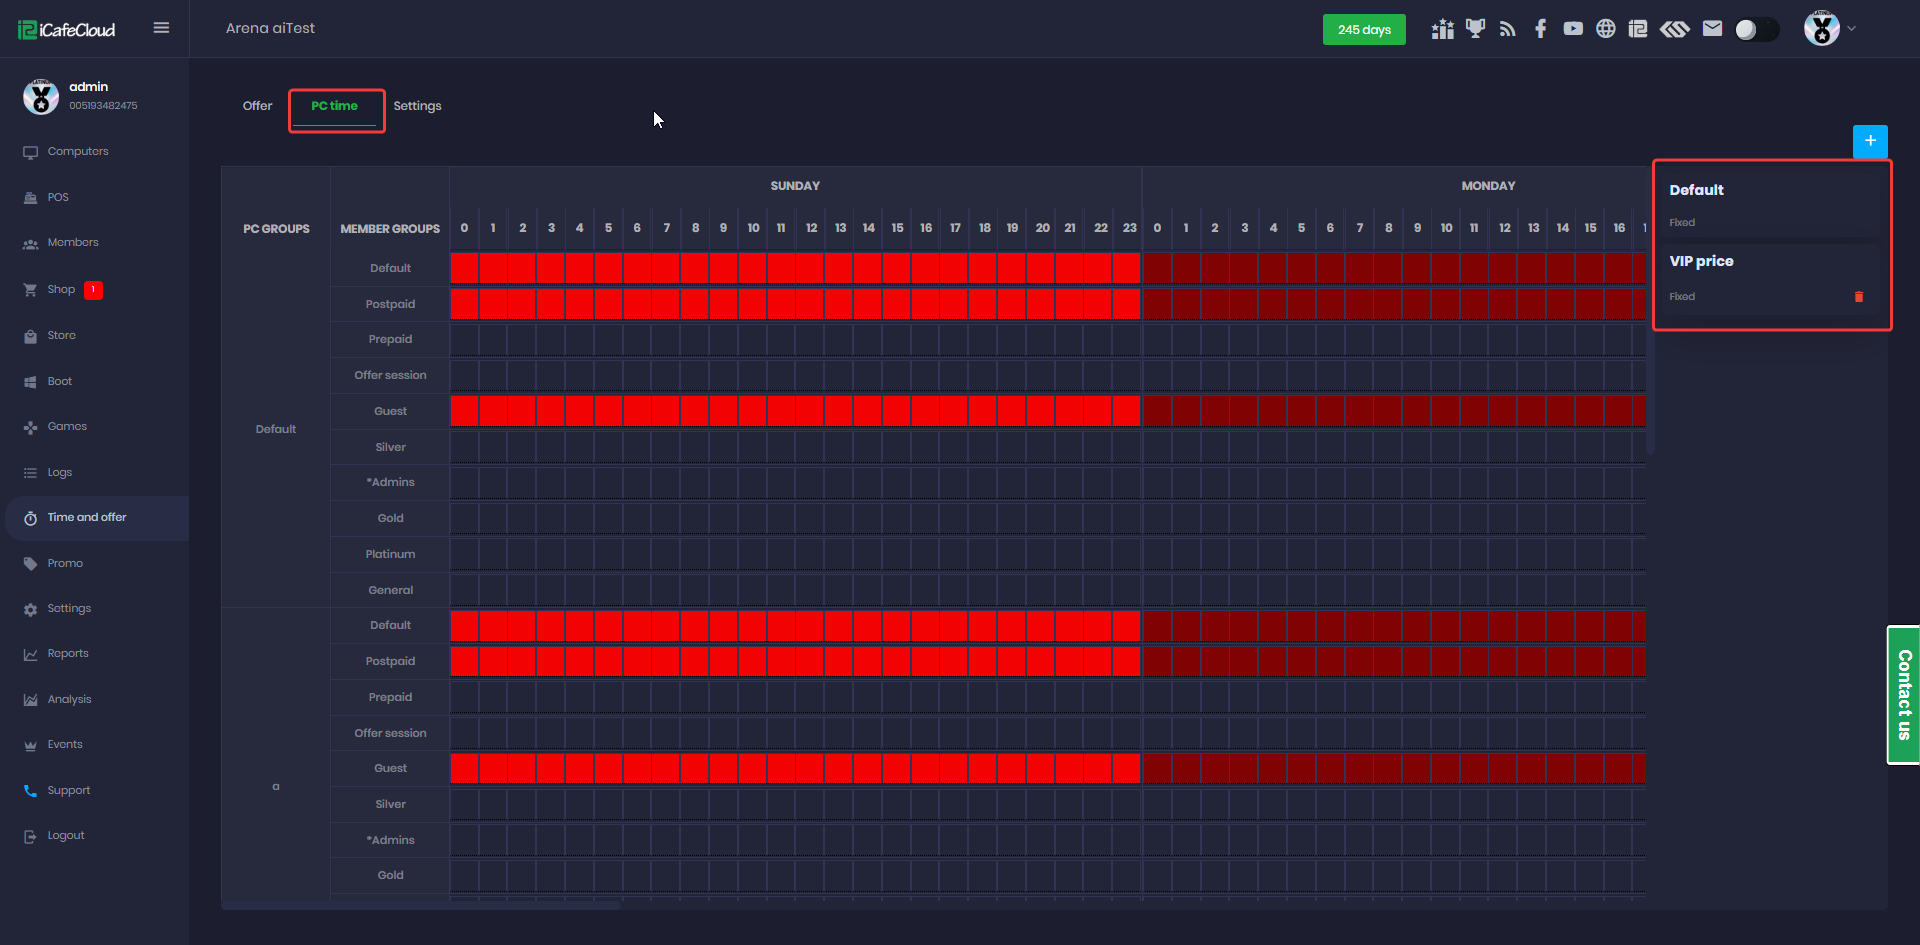Open the YouTube channel icon
The image size is (1920, 945).
(1573, 29)
